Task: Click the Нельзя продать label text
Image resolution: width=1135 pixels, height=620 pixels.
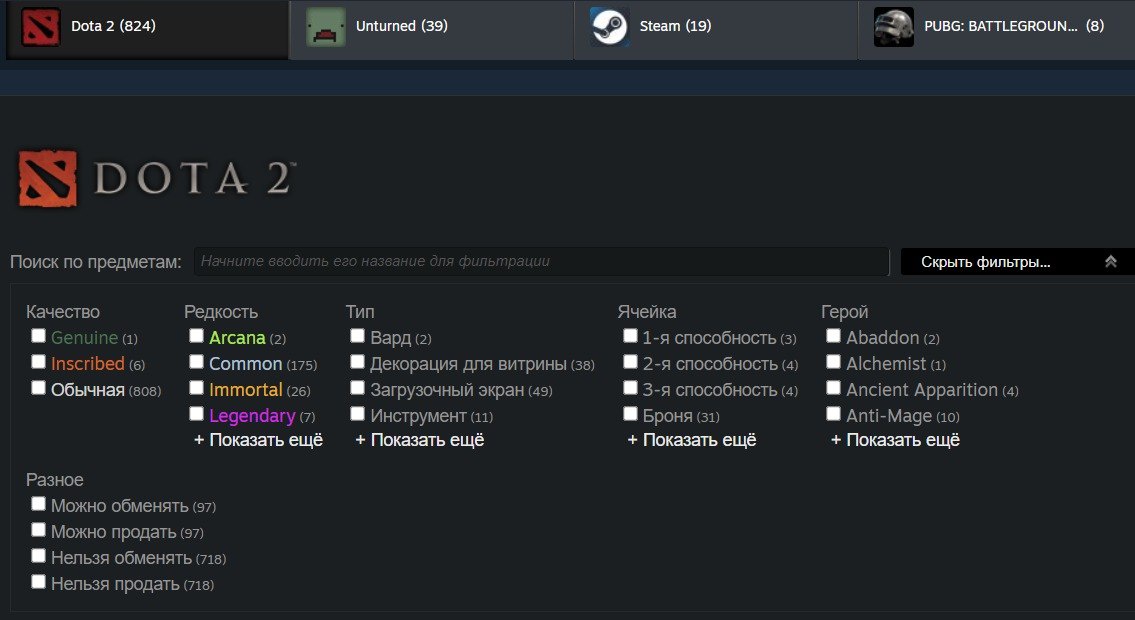Action: [115, 584]
